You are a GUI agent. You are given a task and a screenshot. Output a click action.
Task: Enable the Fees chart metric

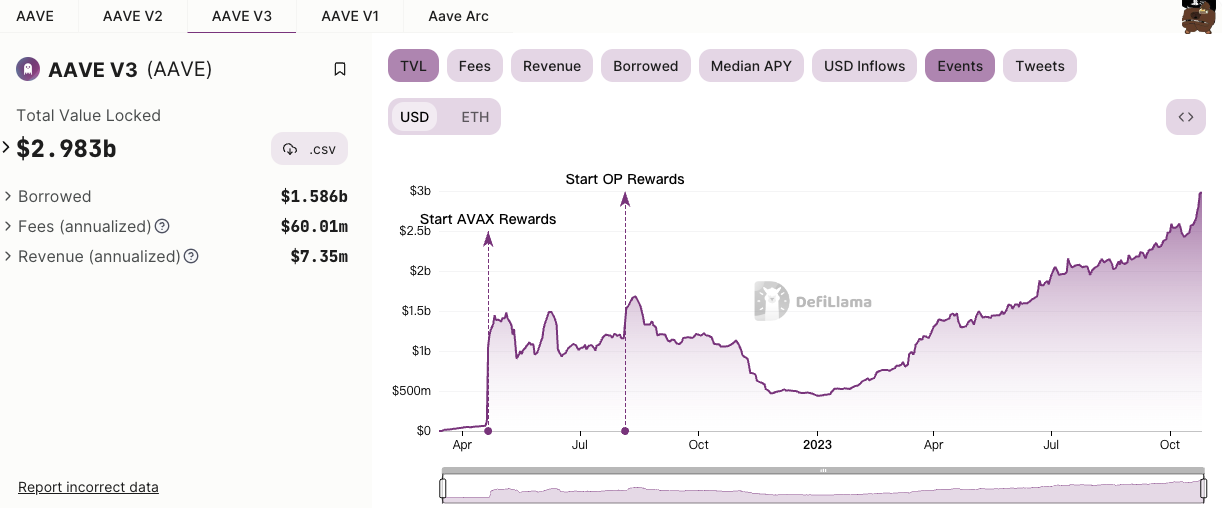pos(474,66)
